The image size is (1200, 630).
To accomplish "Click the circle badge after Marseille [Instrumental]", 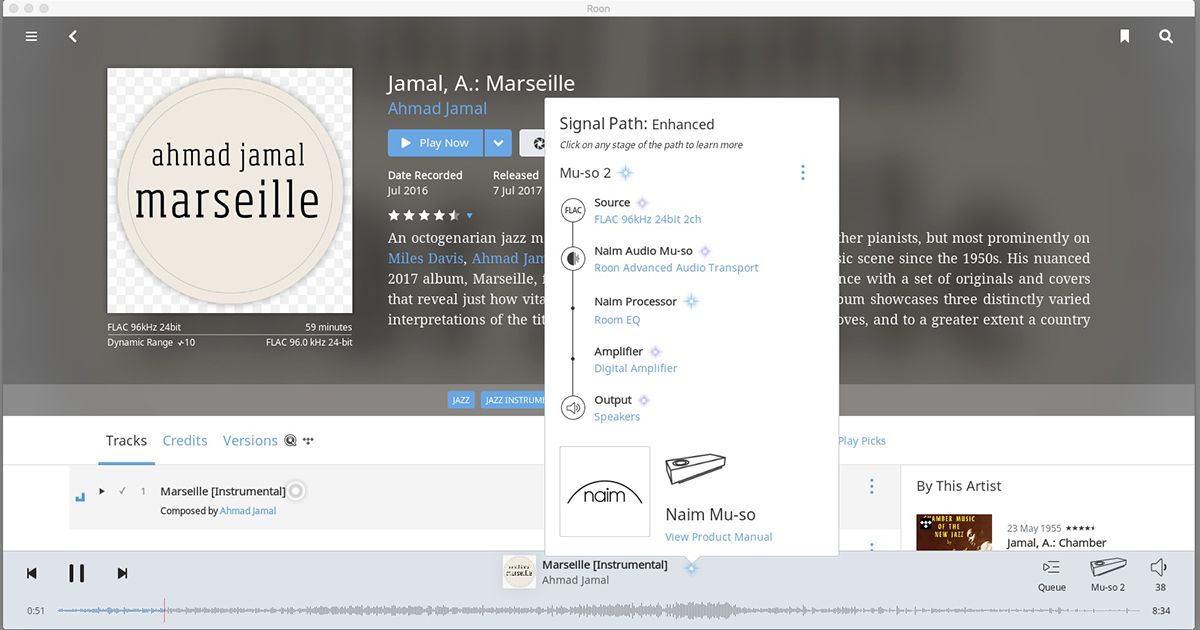I will click(296, 491).
